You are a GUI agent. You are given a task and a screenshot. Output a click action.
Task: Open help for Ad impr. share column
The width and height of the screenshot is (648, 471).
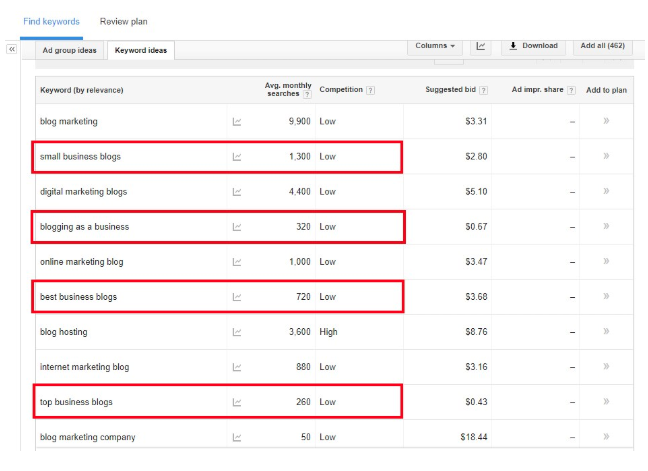coord(571,90)
